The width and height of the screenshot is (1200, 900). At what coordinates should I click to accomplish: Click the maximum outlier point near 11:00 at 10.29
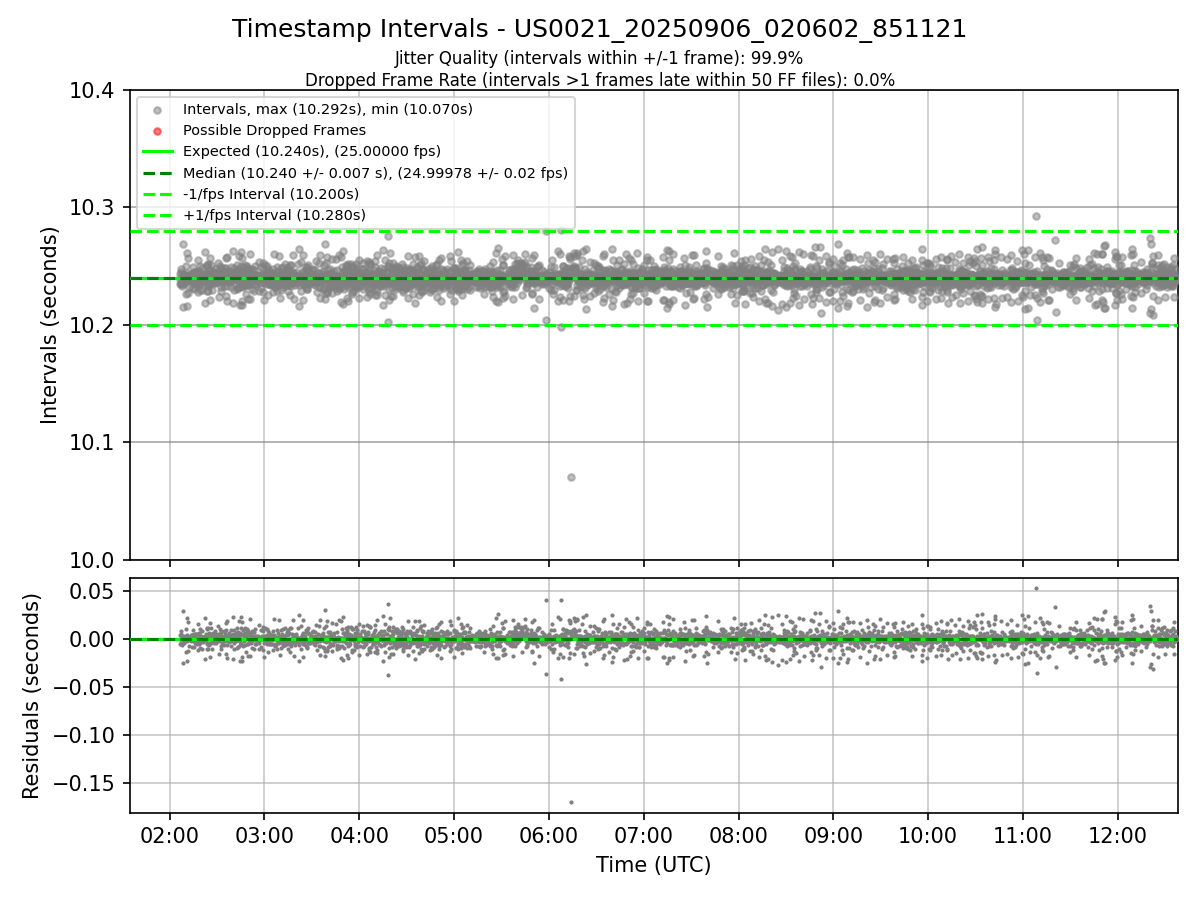(x=1036, y=216)
